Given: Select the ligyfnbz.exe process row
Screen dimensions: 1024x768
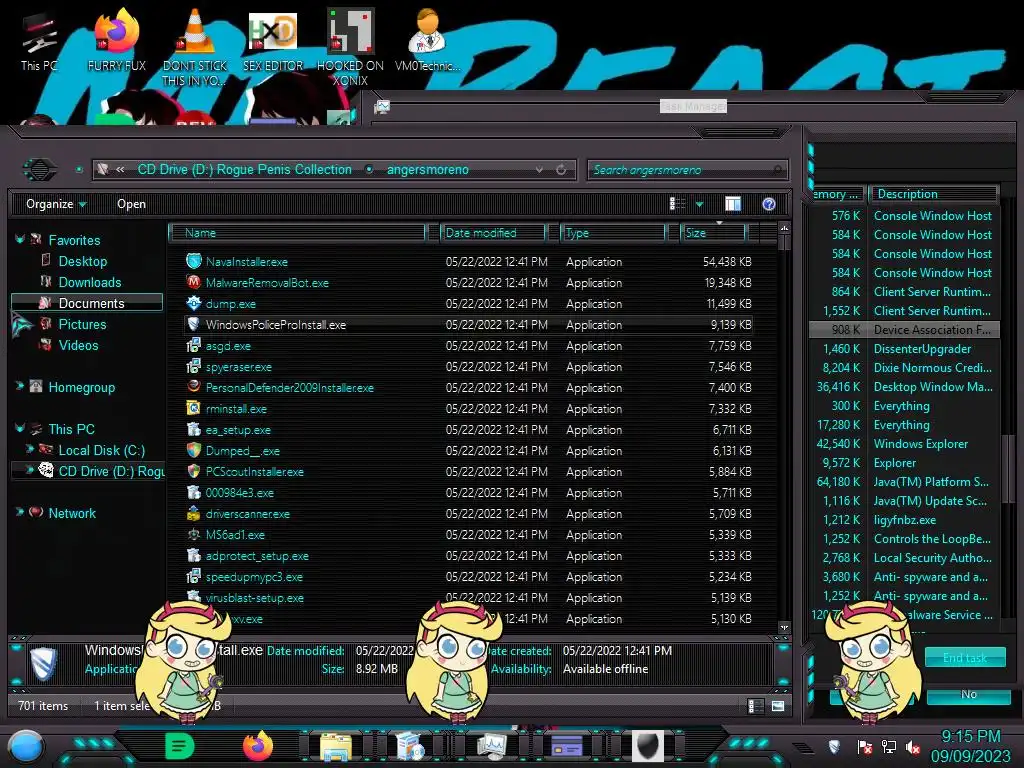Looking at the screenshot, I should 905,520.
